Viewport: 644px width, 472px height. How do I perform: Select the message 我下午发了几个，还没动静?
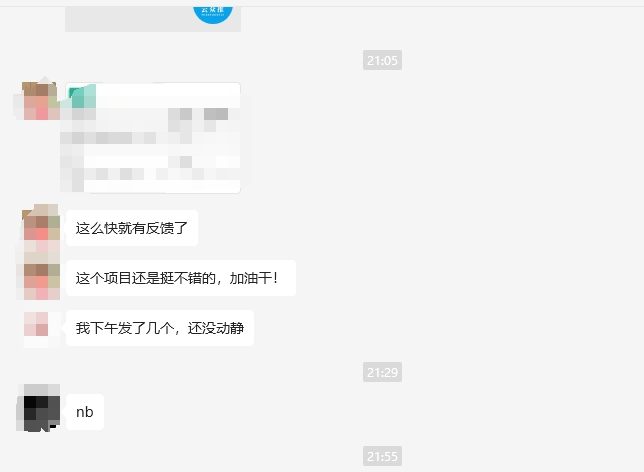pyautogui.click(x=160, y=328)
